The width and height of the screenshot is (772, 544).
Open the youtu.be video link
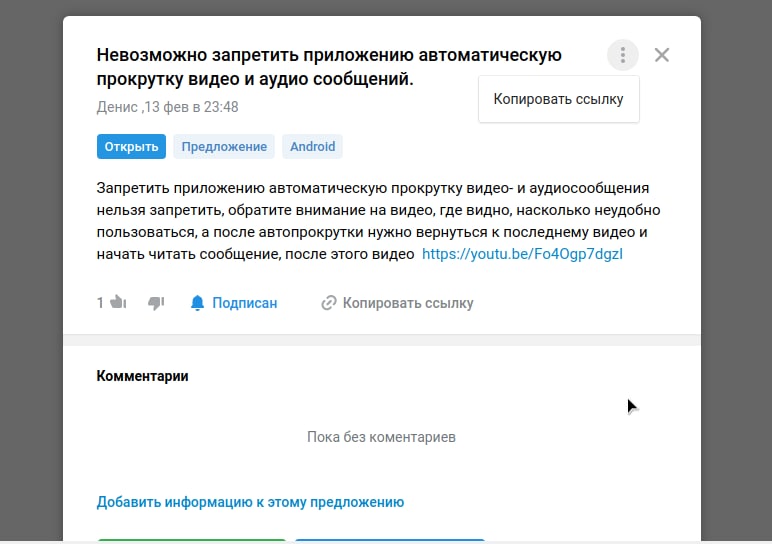point(522,254)
